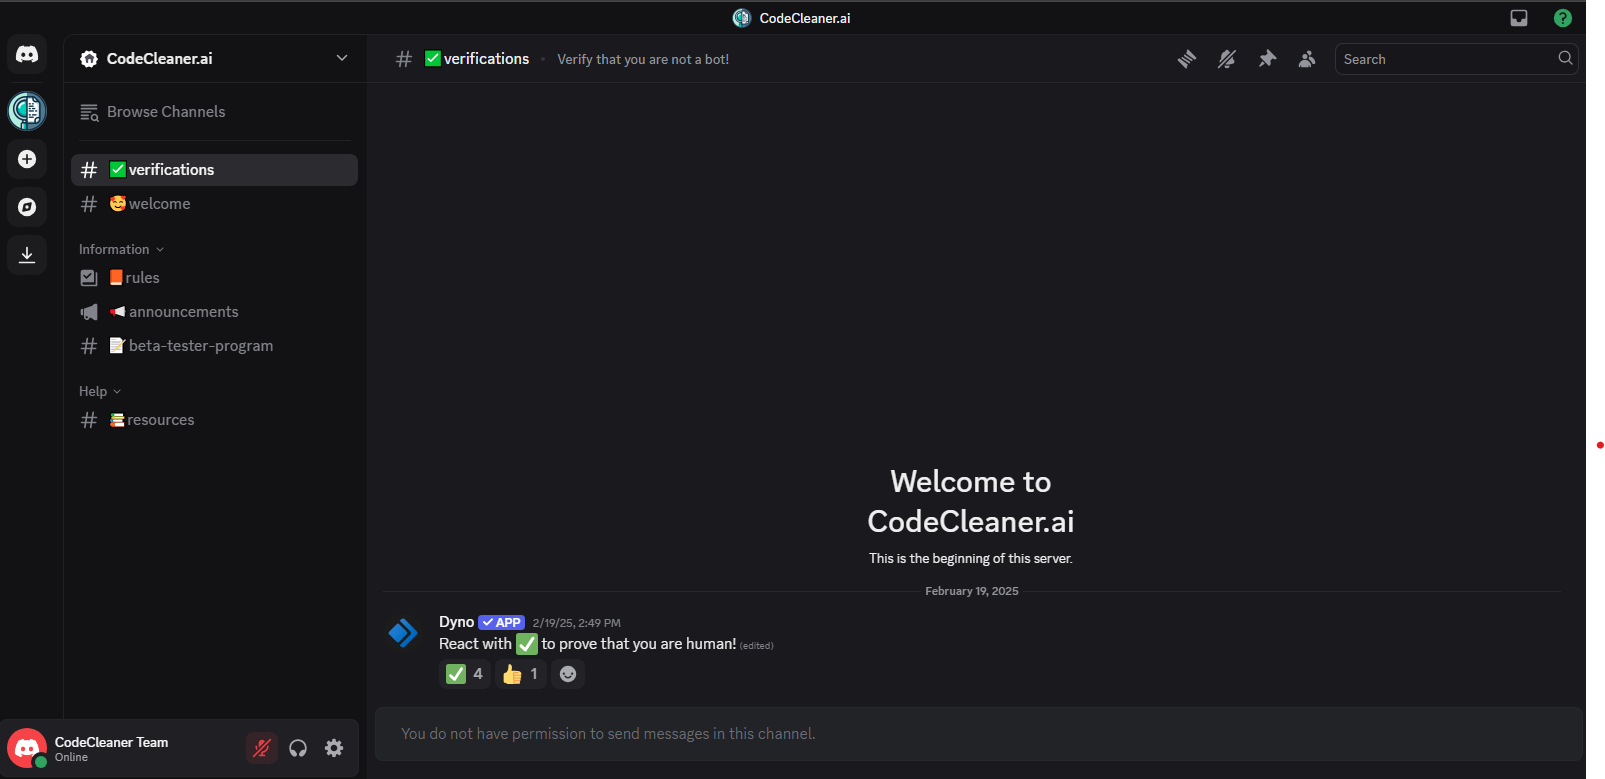Open the Threads icon in header
The width and height of the screenshot is (1605, 779).
pyautogui.click(x=1187, y=59)
